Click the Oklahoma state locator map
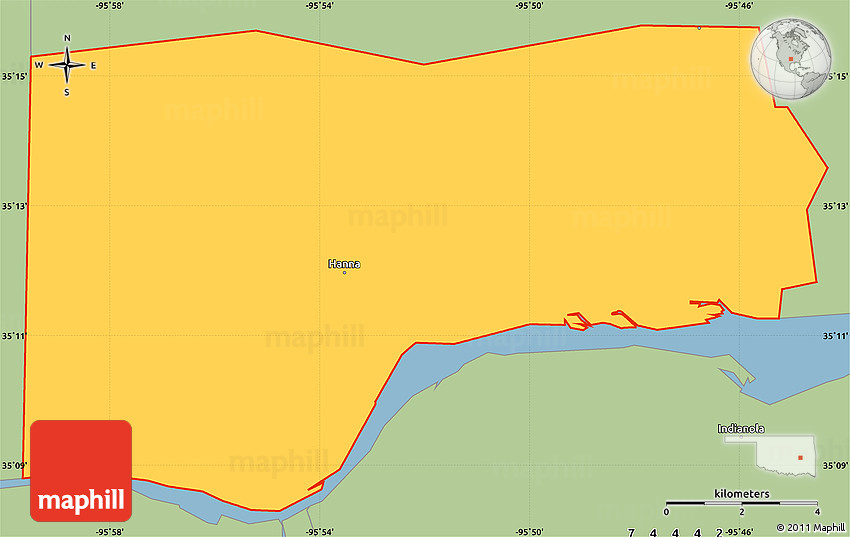850x537 pixels. pyautogui.click(x=785, y=456)
